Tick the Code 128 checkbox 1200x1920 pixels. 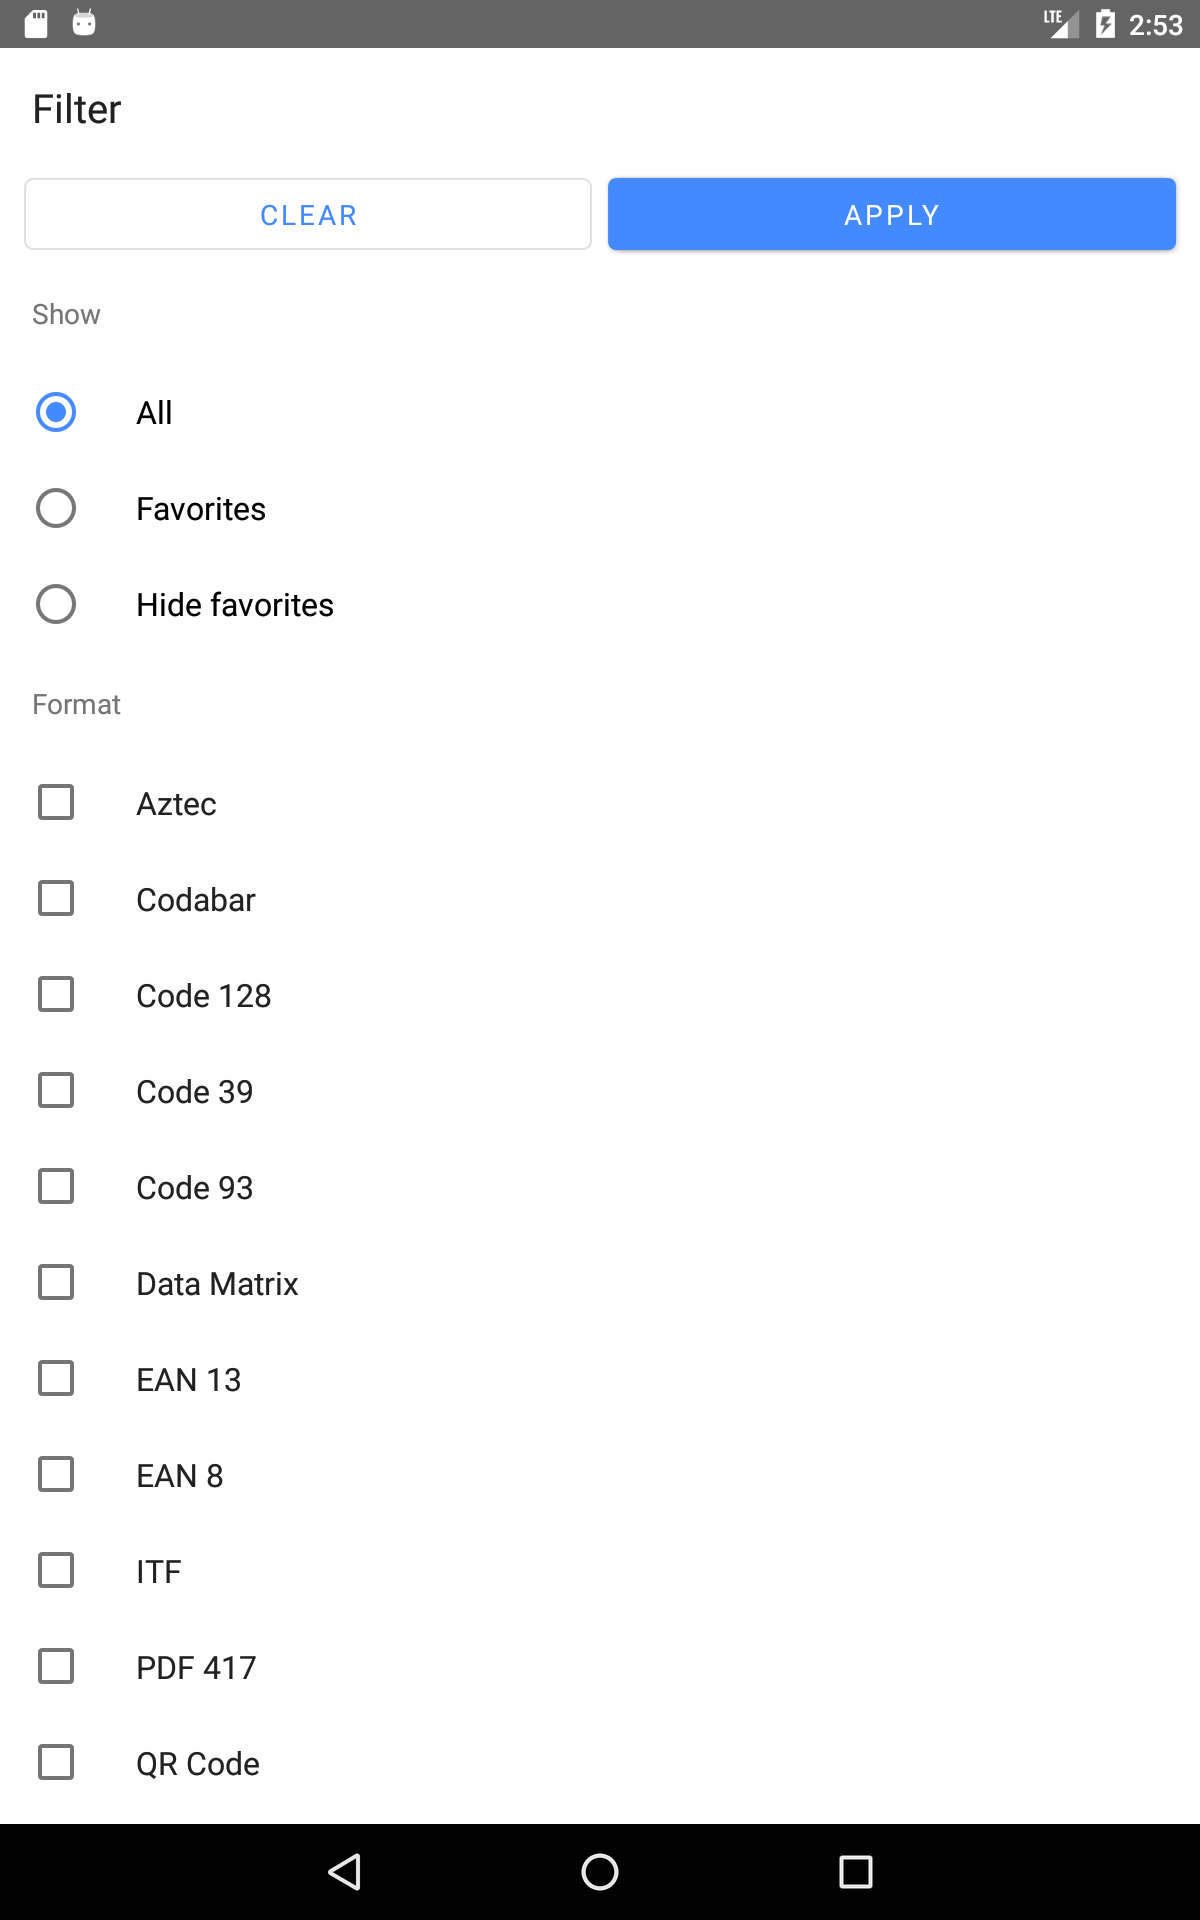(56, 994)
